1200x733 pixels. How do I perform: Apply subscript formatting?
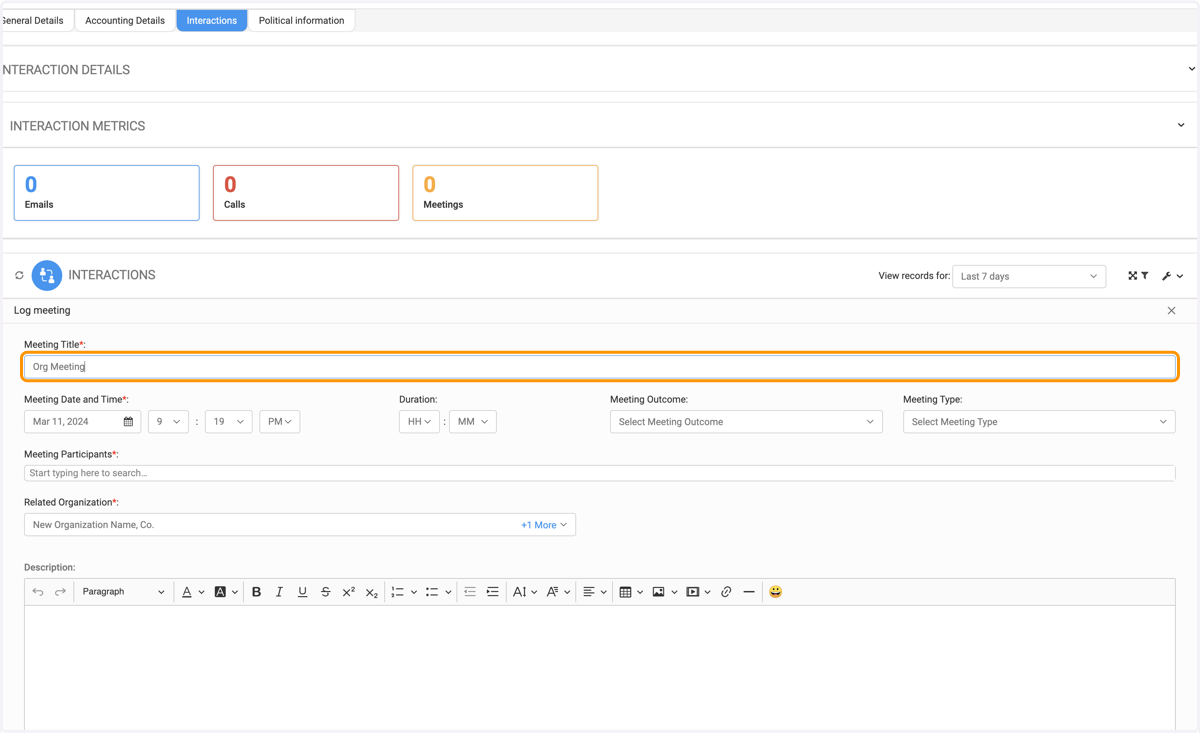(x=371, y=592)
